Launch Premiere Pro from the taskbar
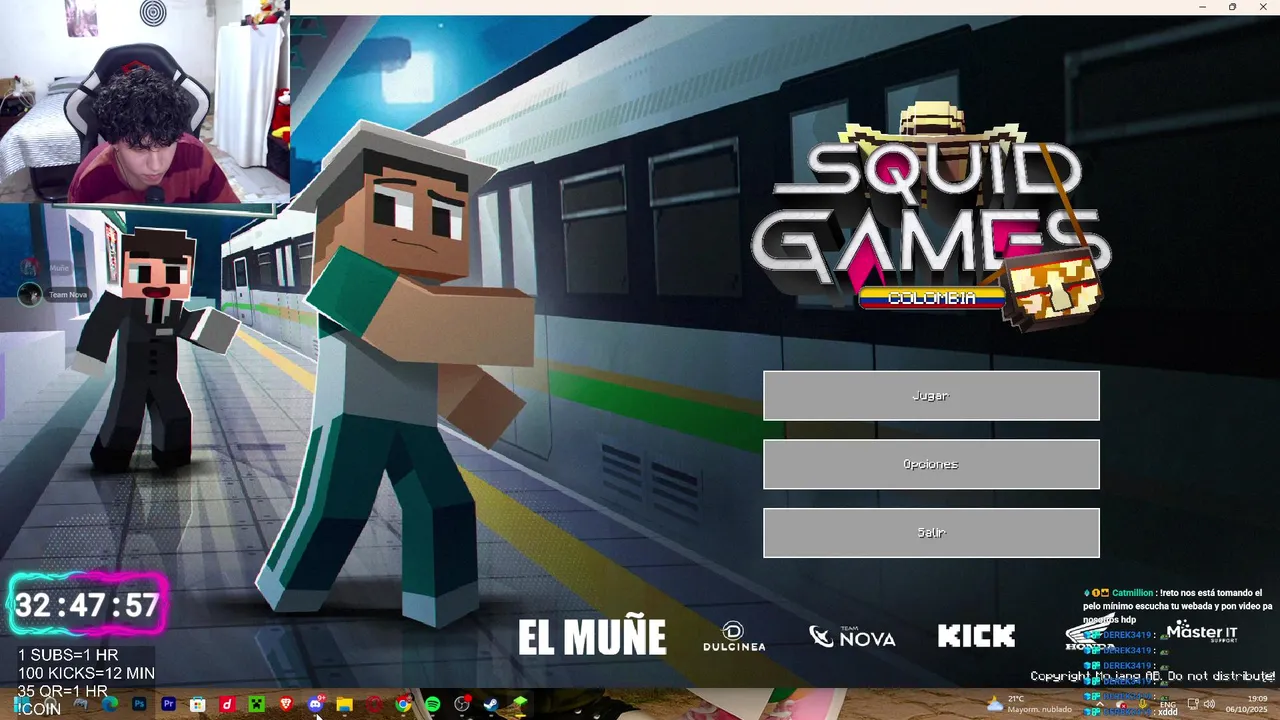 tap(168, 704)
